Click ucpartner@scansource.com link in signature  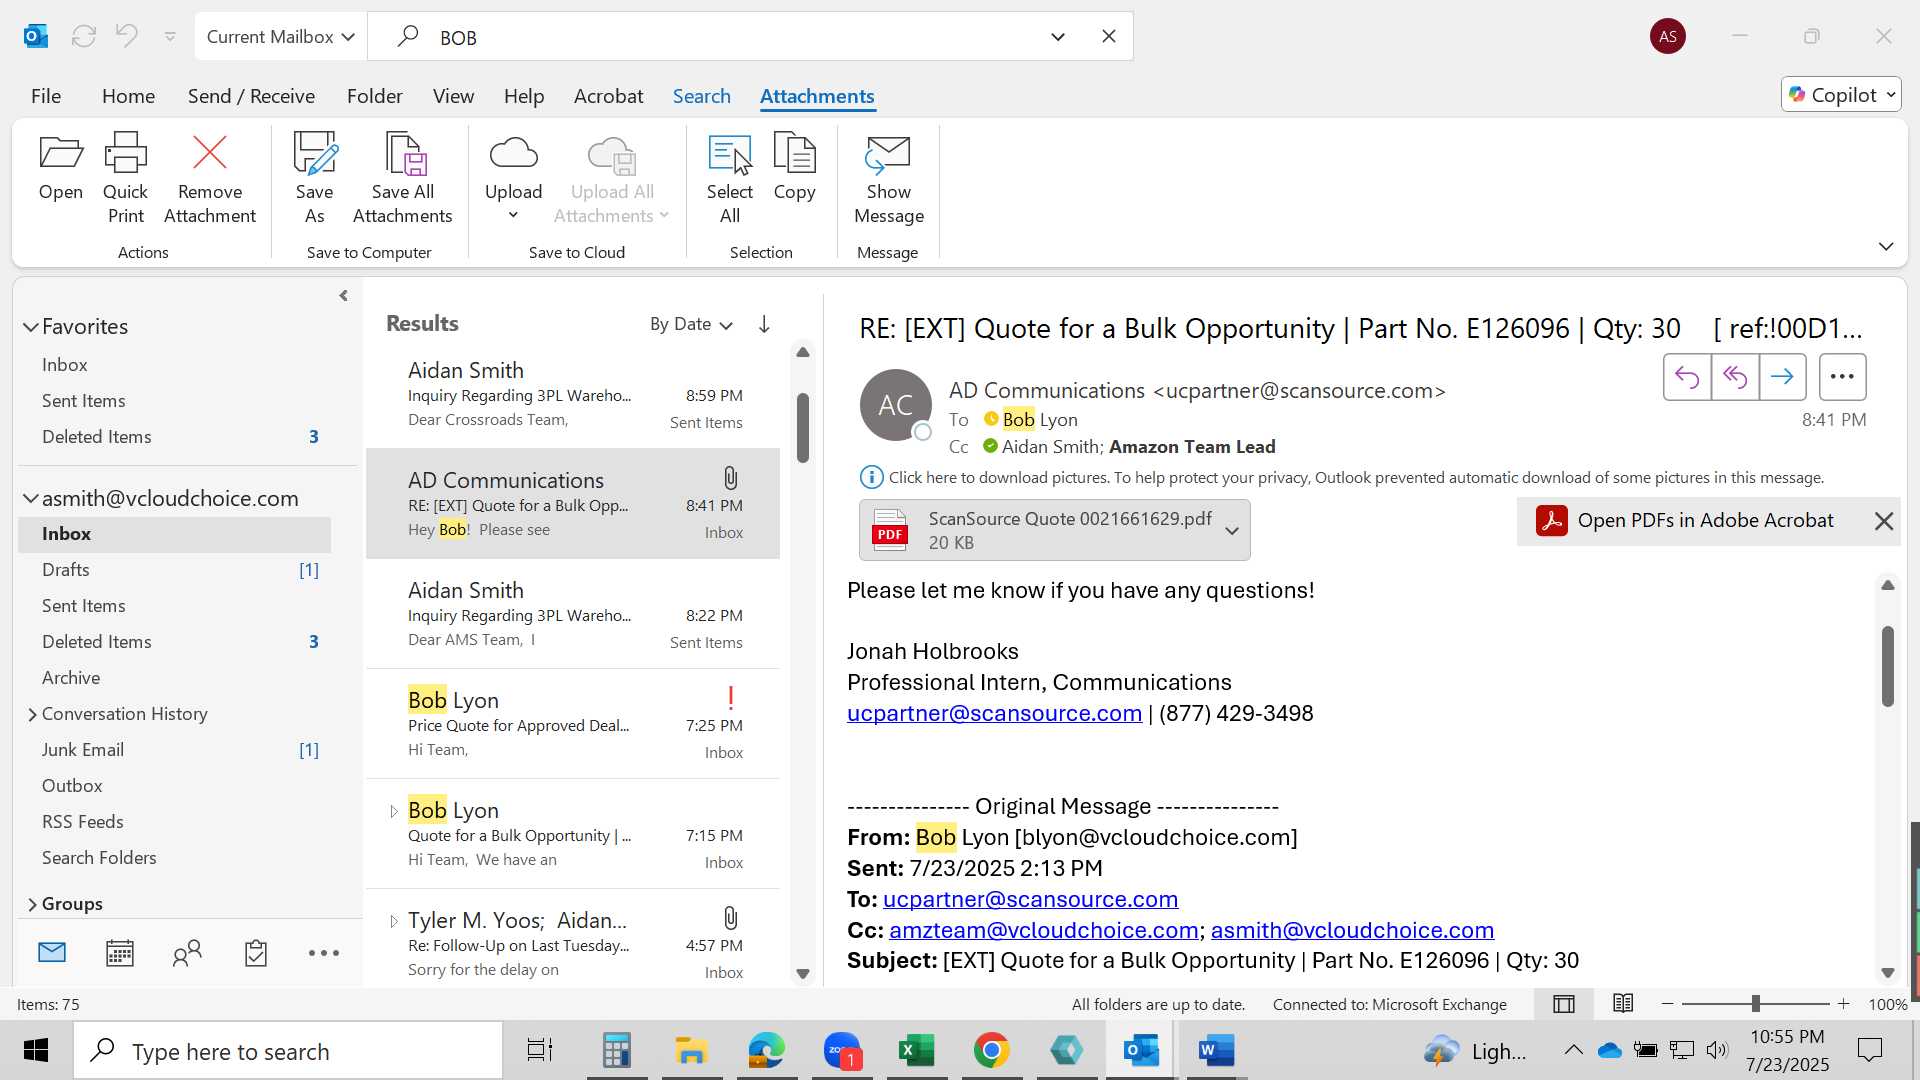(x=994, y=714)
